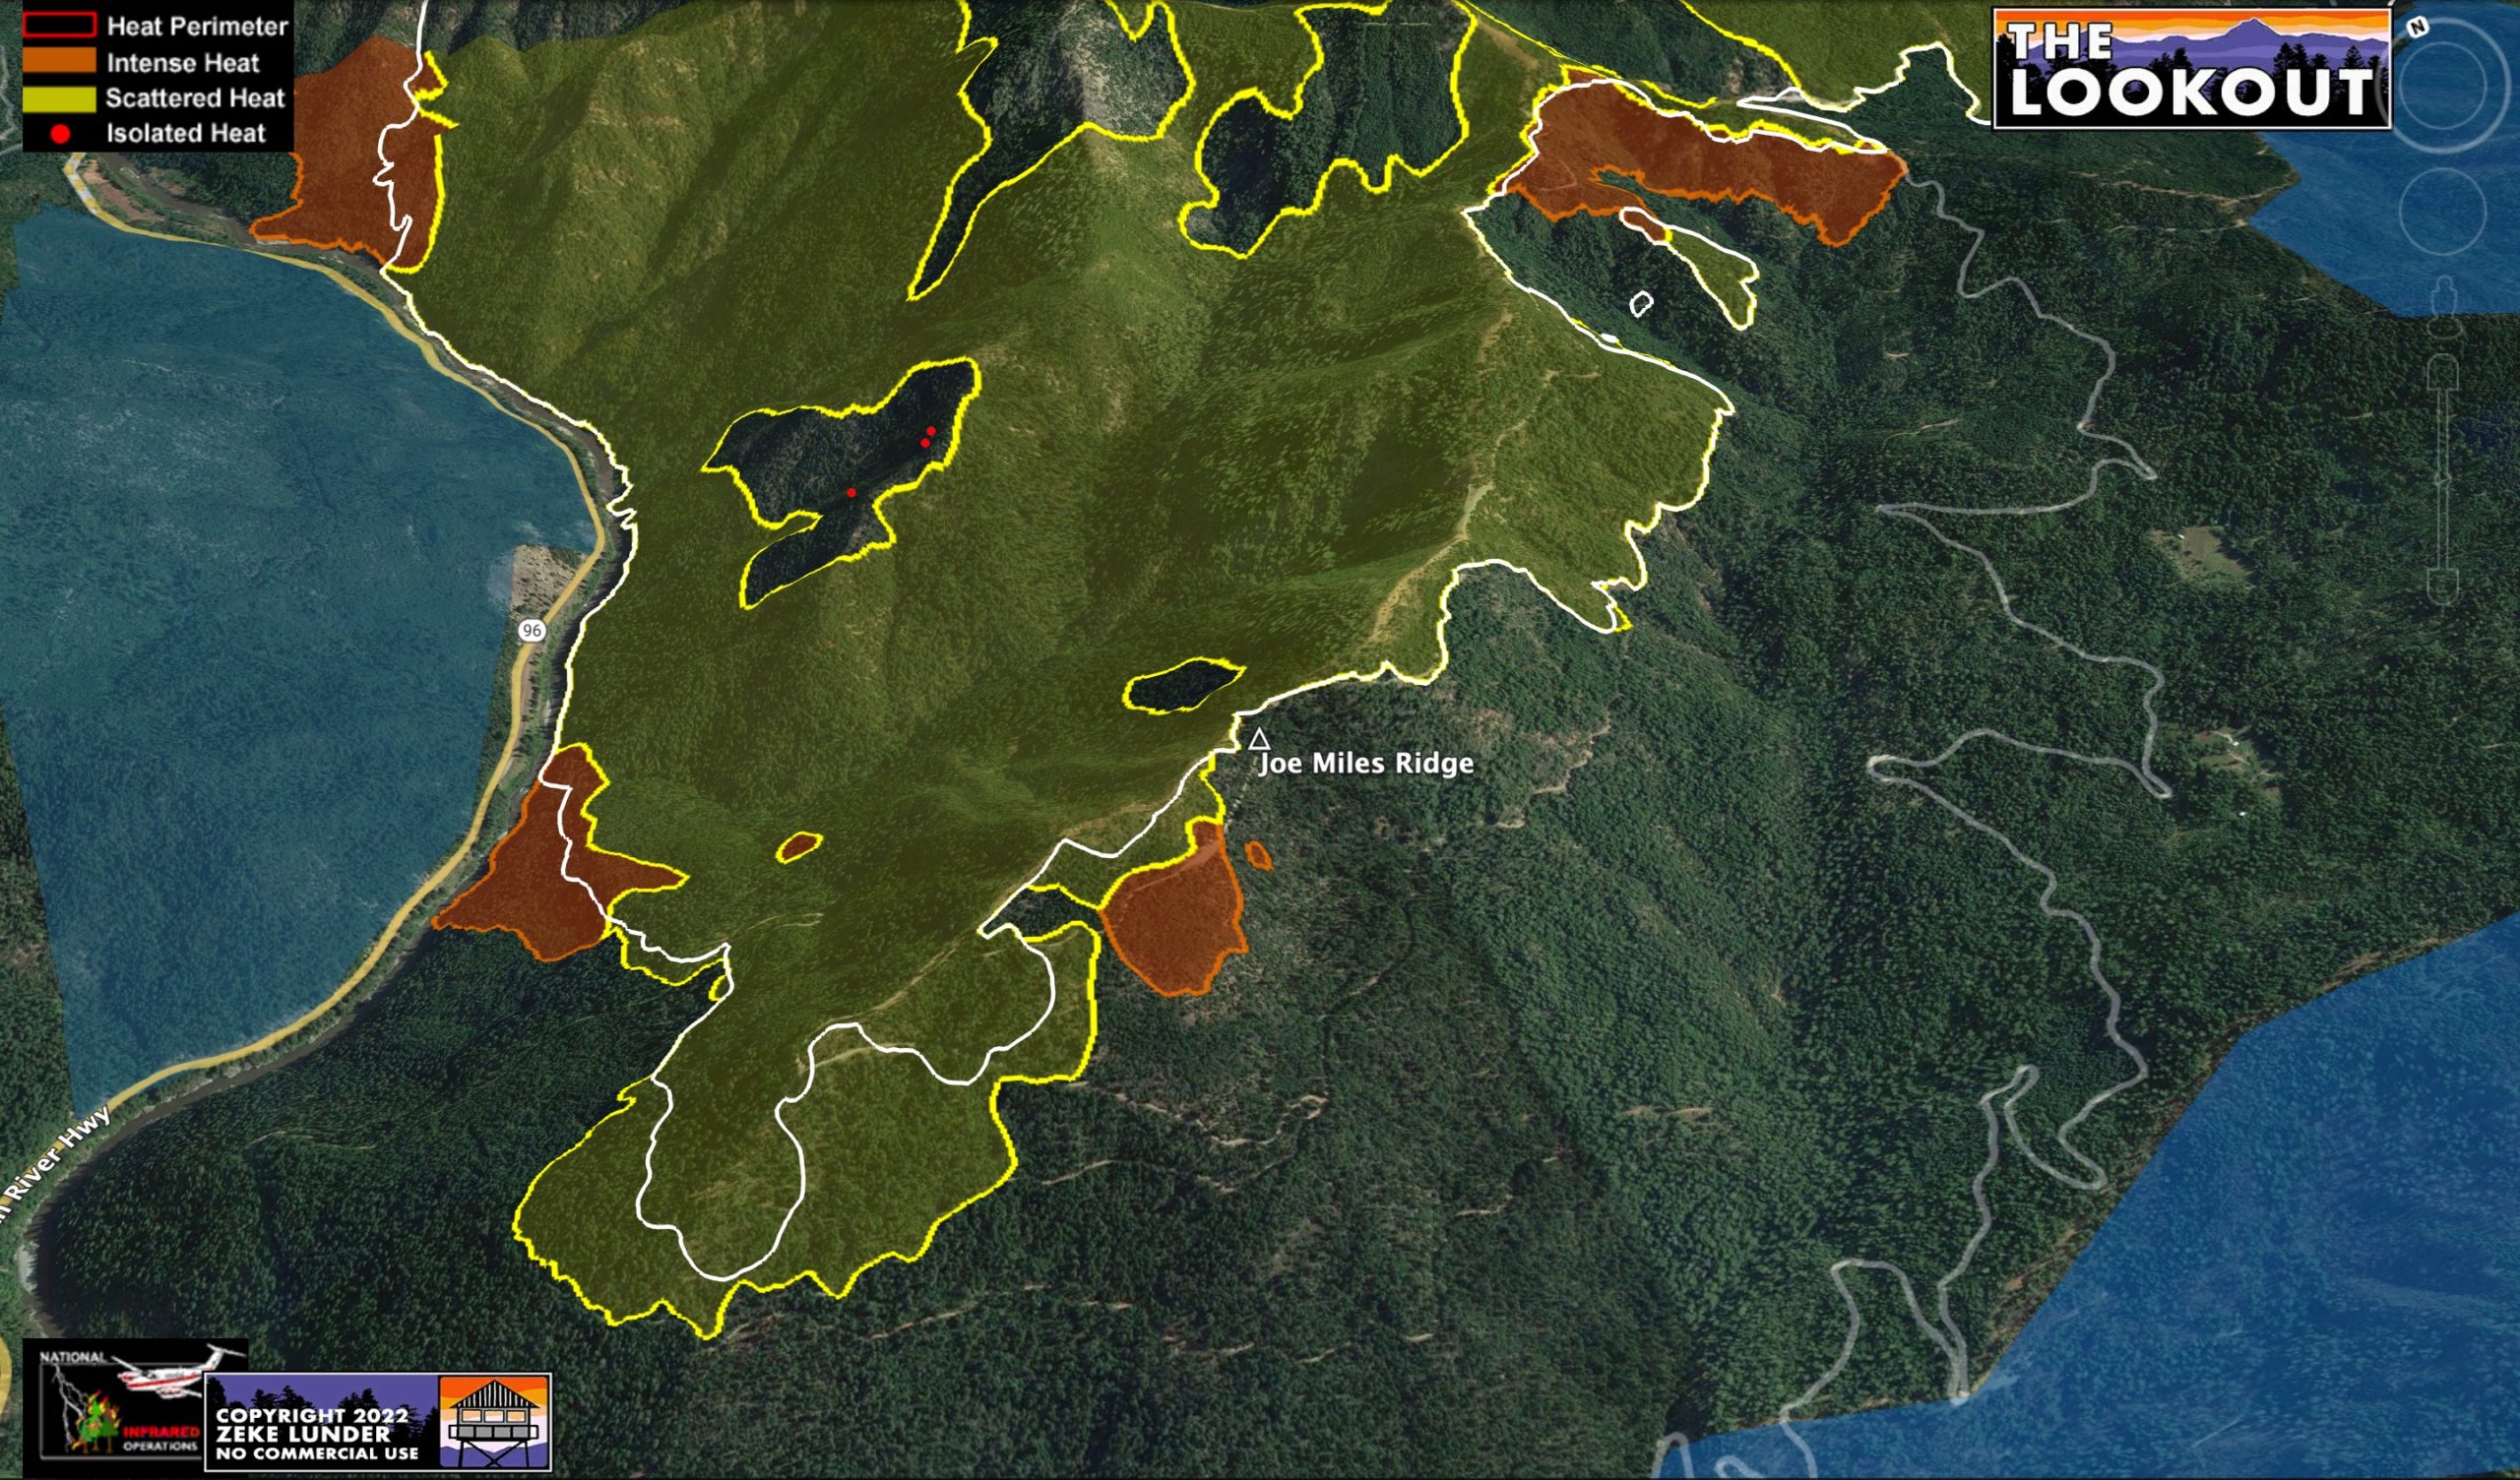The image size is (2520, 1480).
Task: Click zoom-out button below zoom slider
Action: click(2441, 587)
